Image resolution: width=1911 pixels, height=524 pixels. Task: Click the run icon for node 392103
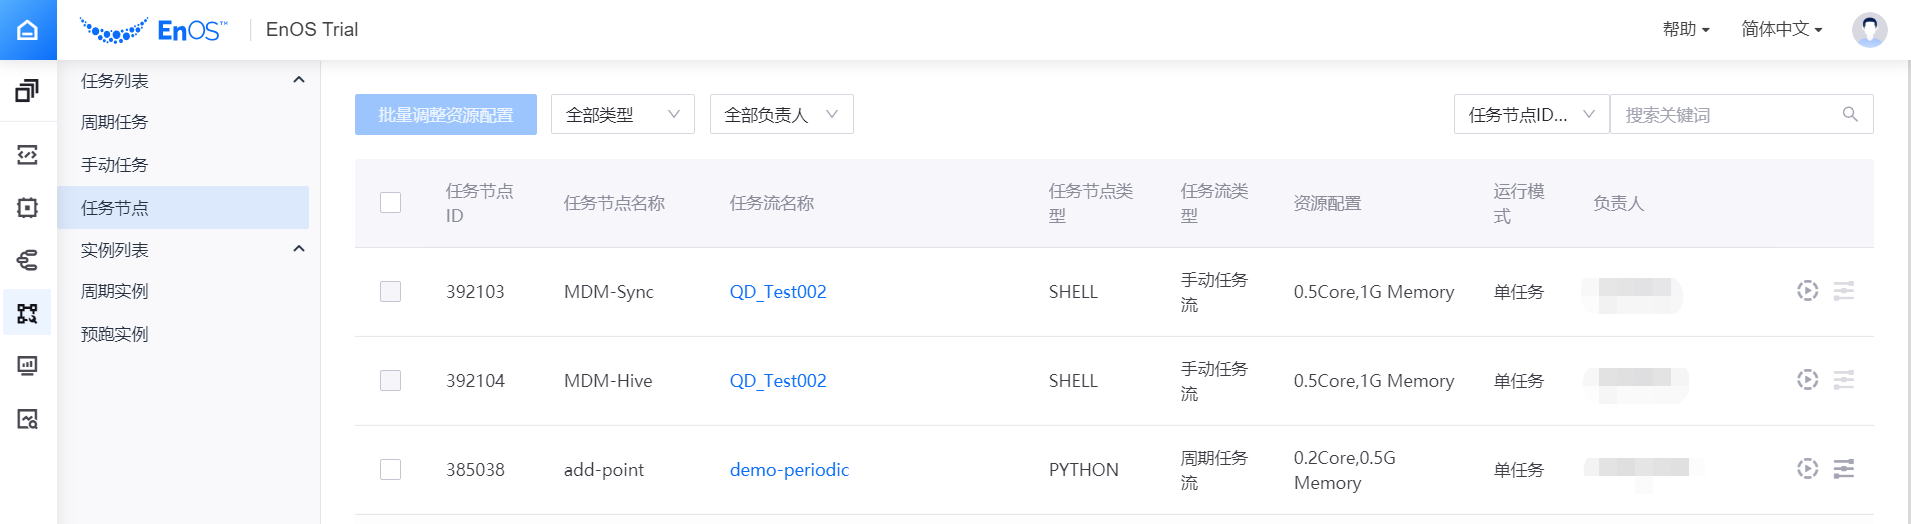tap(1807, 291)
